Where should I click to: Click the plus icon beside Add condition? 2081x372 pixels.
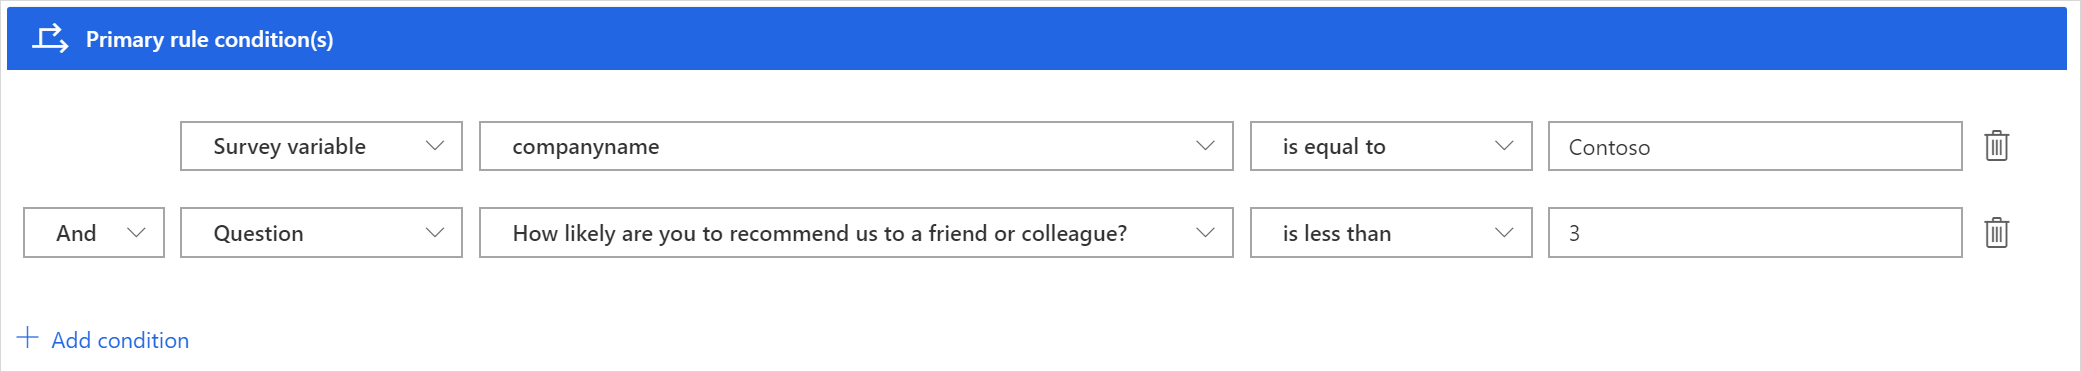pyautogui.click(x=28, y=338)
